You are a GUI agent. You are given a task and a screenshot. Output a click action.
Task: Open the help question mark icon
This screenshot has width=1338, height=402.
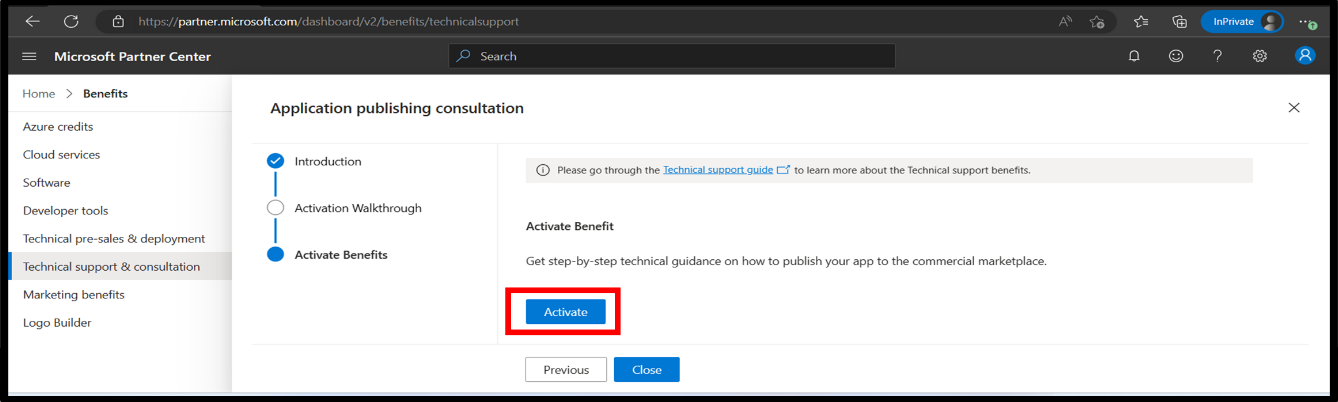[x=1217, y=56]
